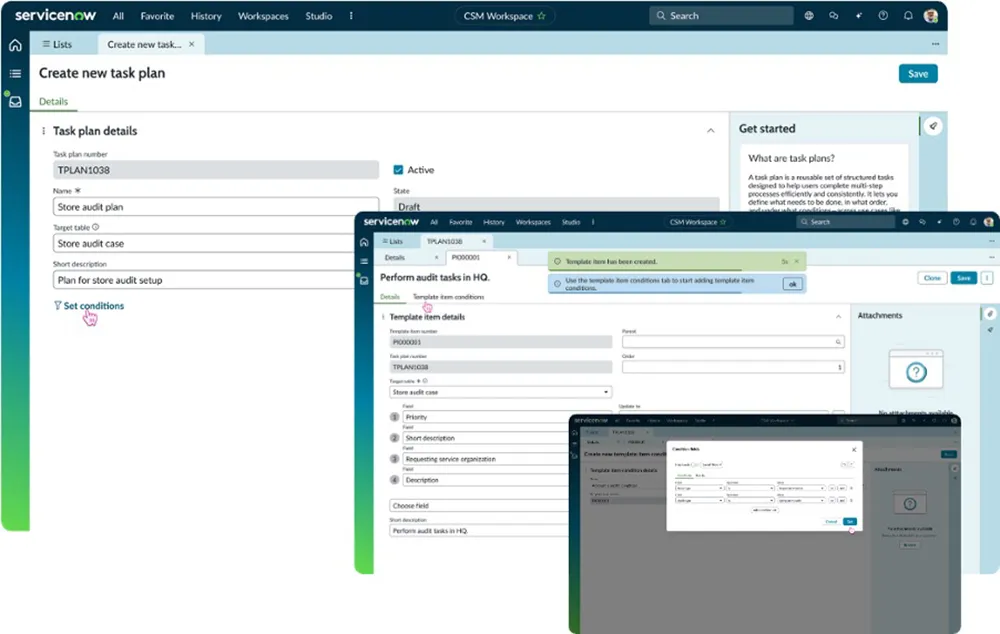Open the notifications bell icon
This screenshot has height=634, width=1000.
[907, 16]
